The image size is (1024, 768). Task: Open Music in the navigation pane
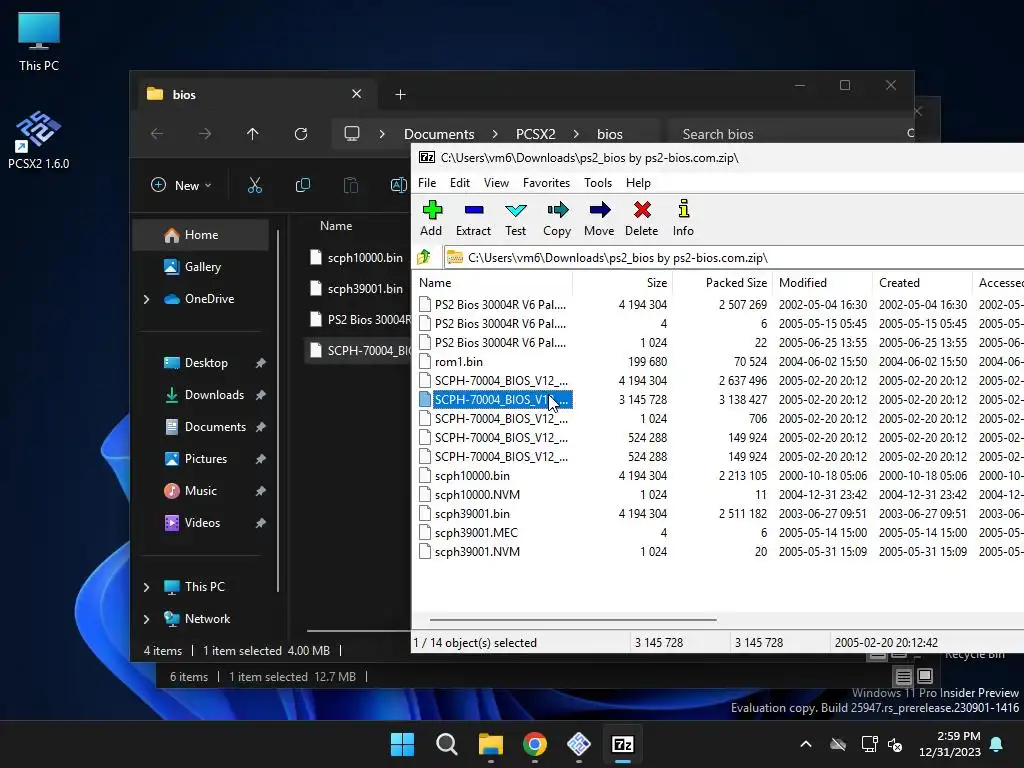200,491
